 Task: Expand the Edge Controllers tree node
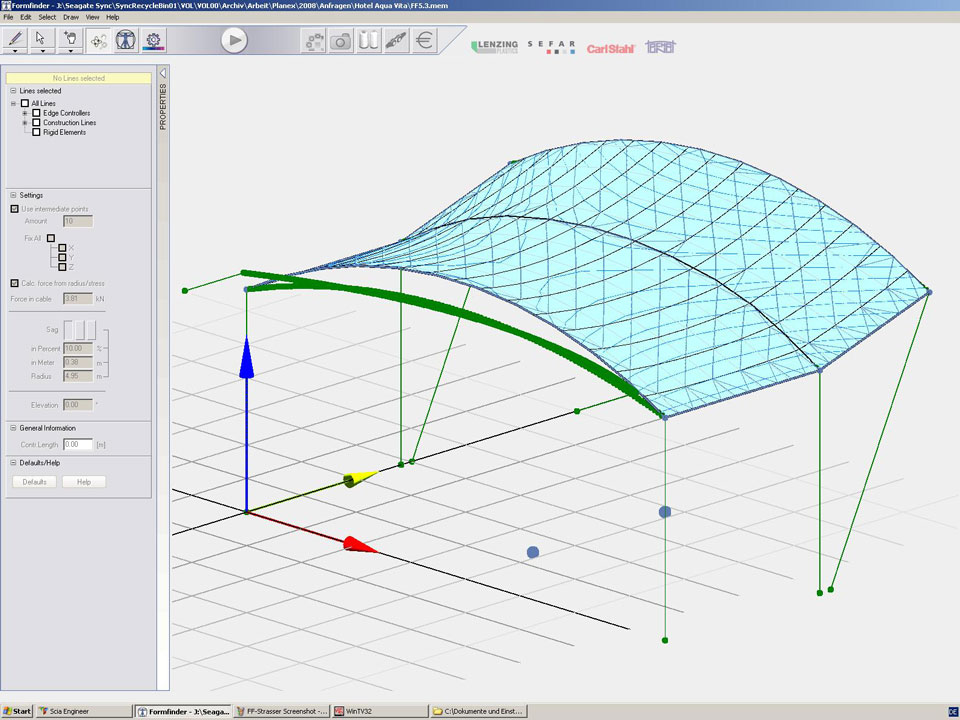pyautogui.click(x=25, y=113)
